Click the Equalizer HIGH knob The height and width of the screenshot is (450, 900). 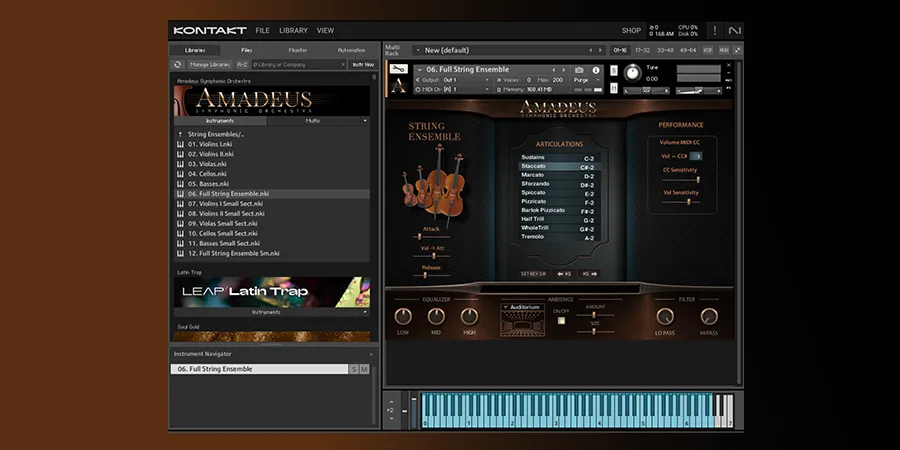point(470,316)
